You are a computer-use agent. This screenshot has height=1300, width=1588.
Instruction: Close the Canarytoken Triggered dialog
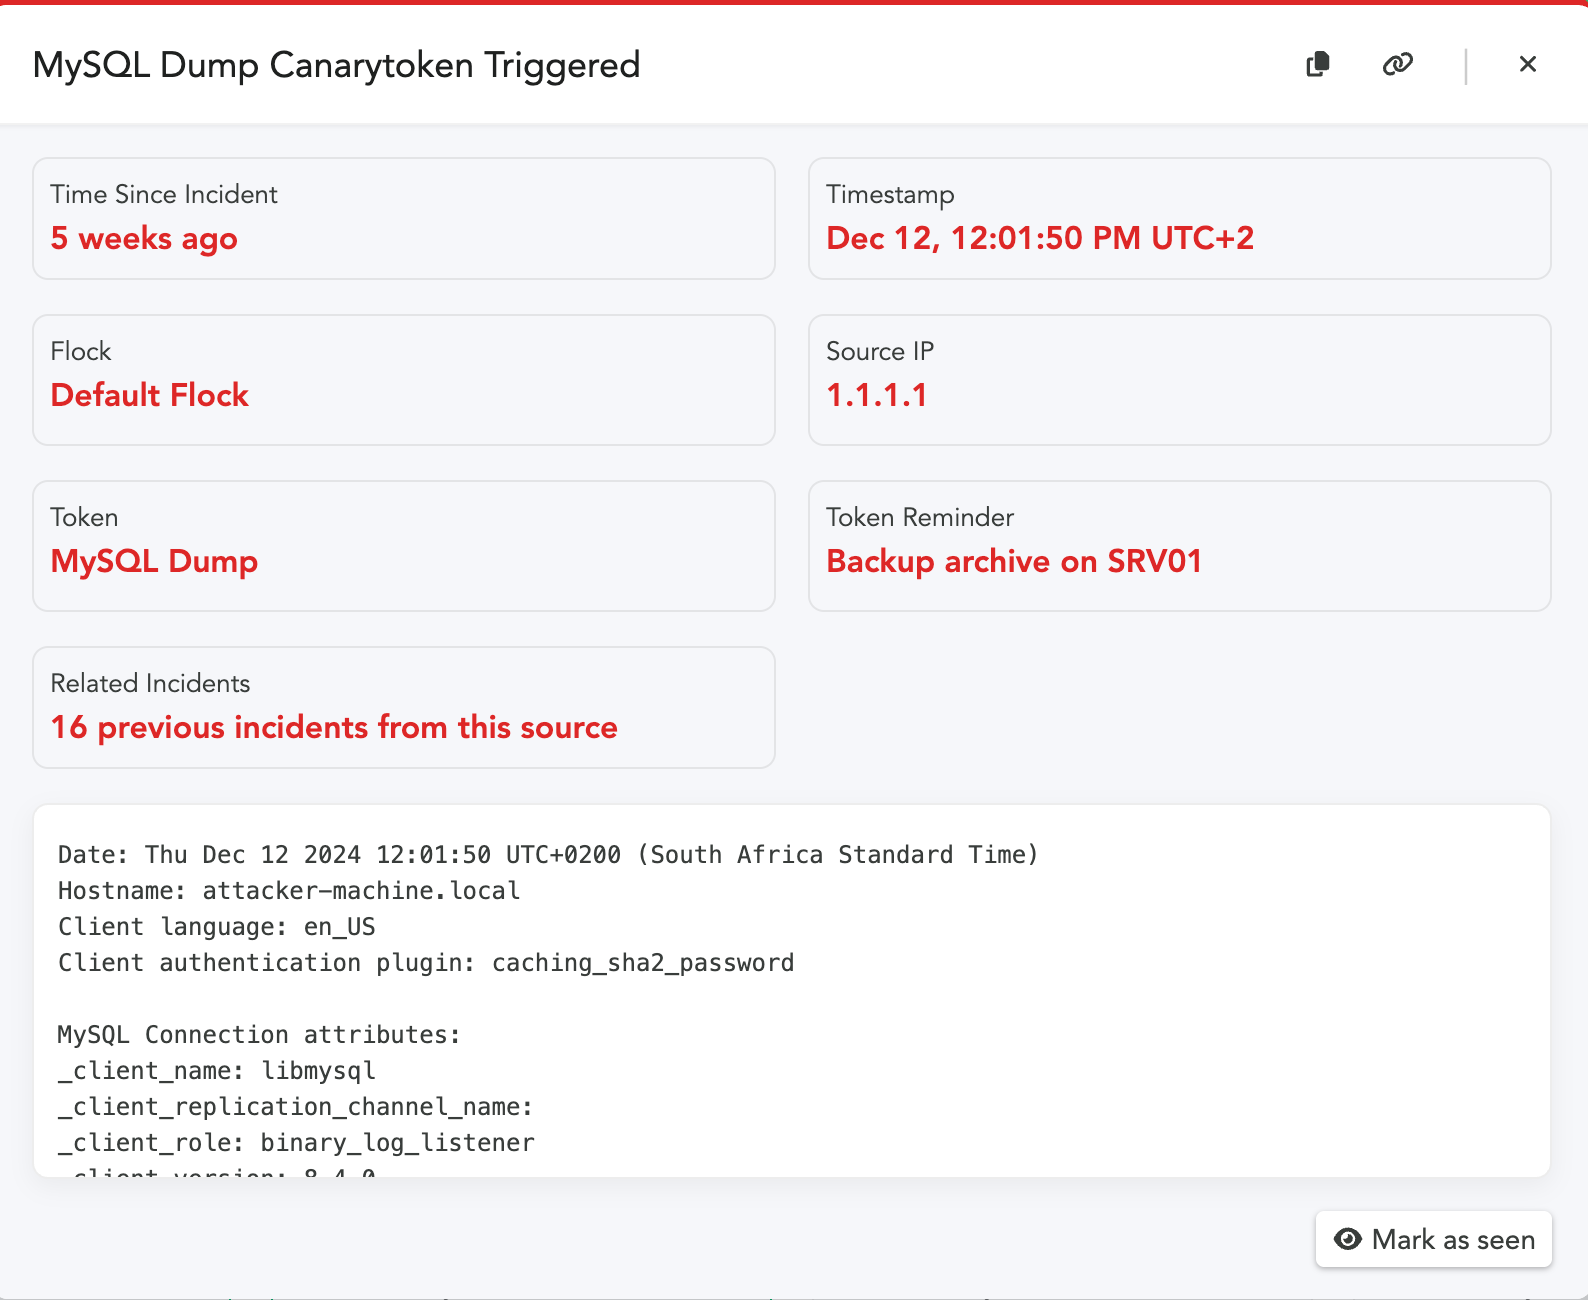point(1527,64)
